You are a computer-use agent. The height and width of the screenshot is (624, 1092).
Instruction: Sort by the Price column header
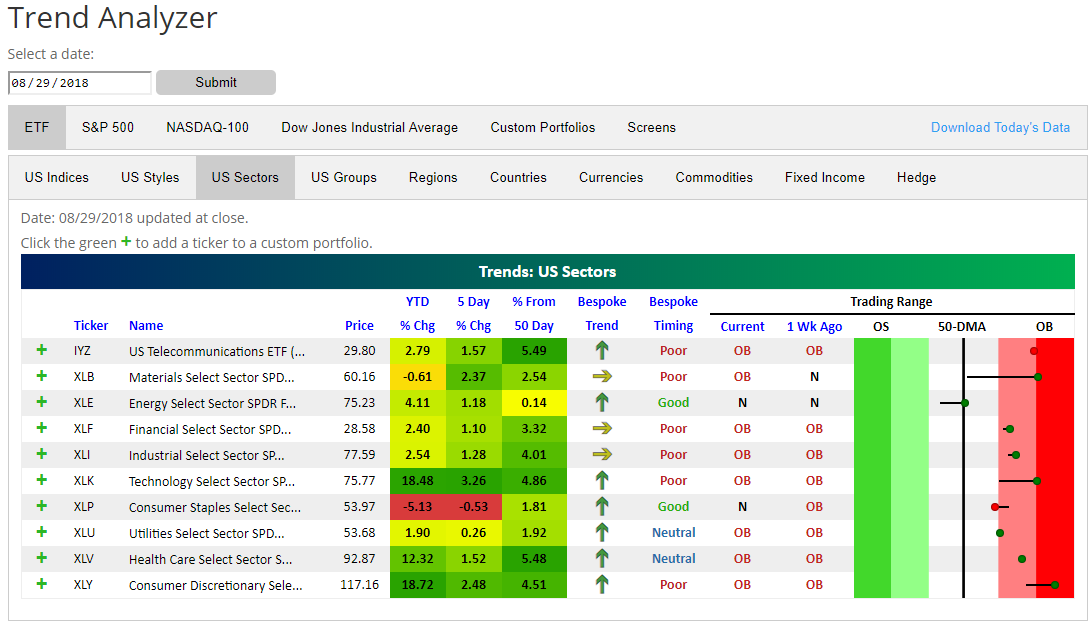pyautogui.click(x=359, y=325)
